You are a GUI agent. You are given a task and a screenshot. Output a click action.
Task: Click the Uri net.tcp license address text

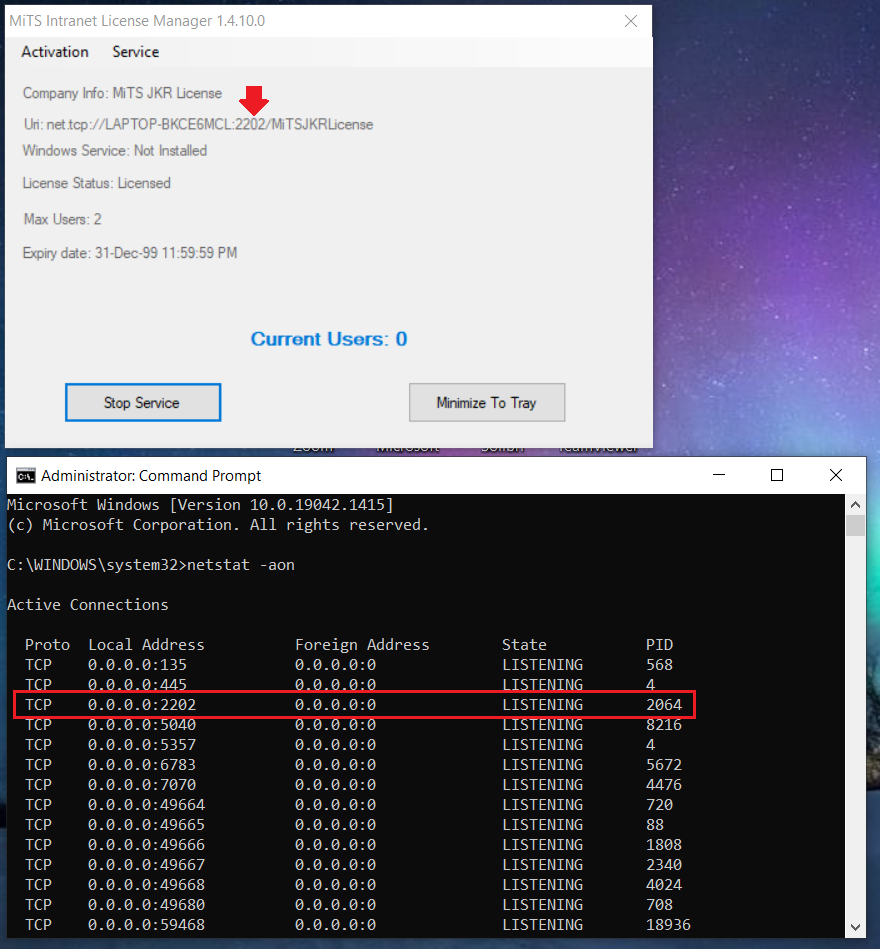click(x=198, y=125)
